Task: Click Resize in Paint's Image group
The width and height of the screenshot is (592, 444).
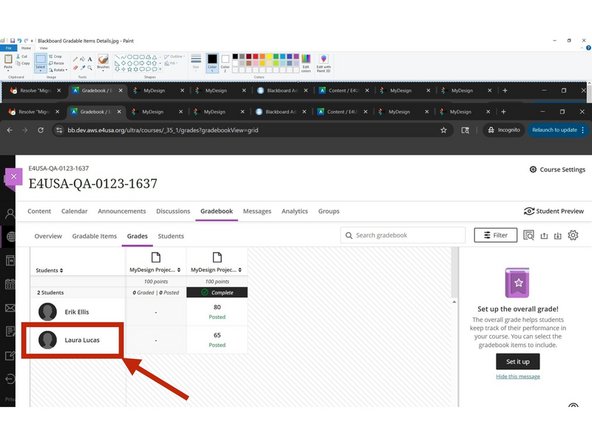Action: (57, 63)
